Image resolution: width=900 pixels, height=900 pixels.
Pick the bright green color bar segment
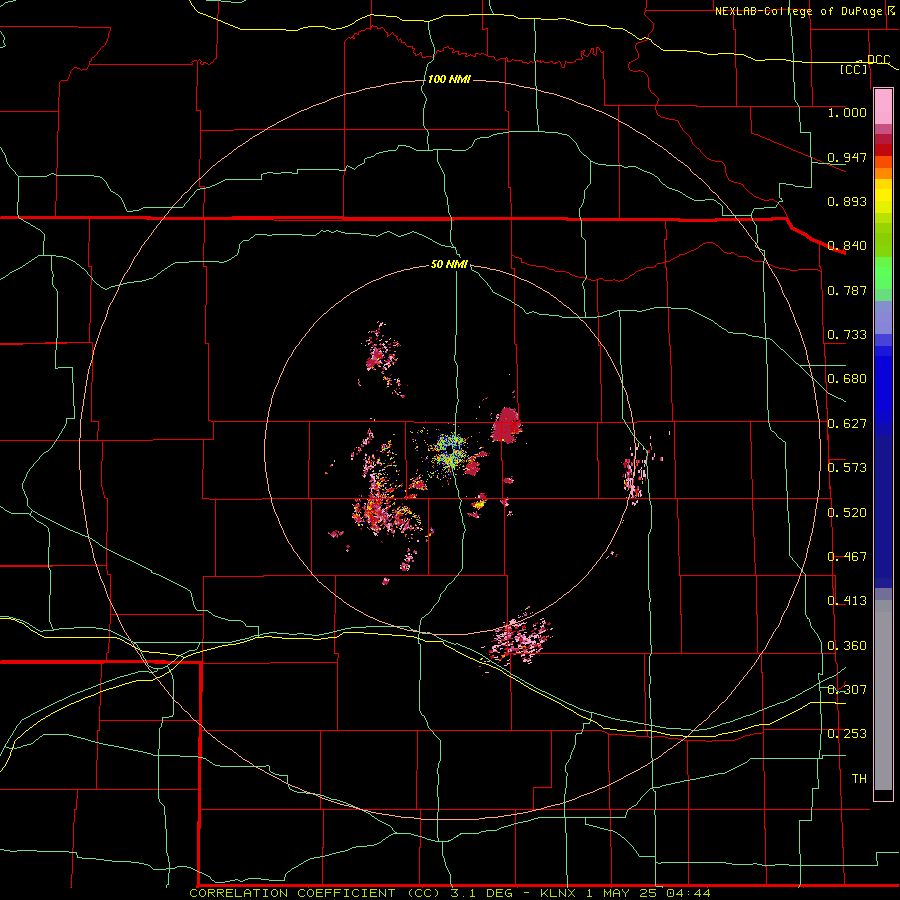883,273
